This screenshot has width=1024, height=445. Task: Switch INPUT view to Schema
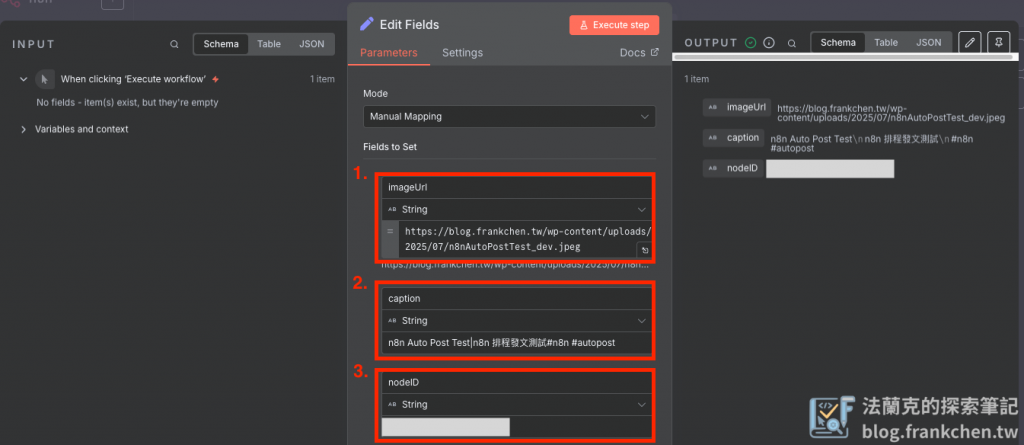click(221, 44)
